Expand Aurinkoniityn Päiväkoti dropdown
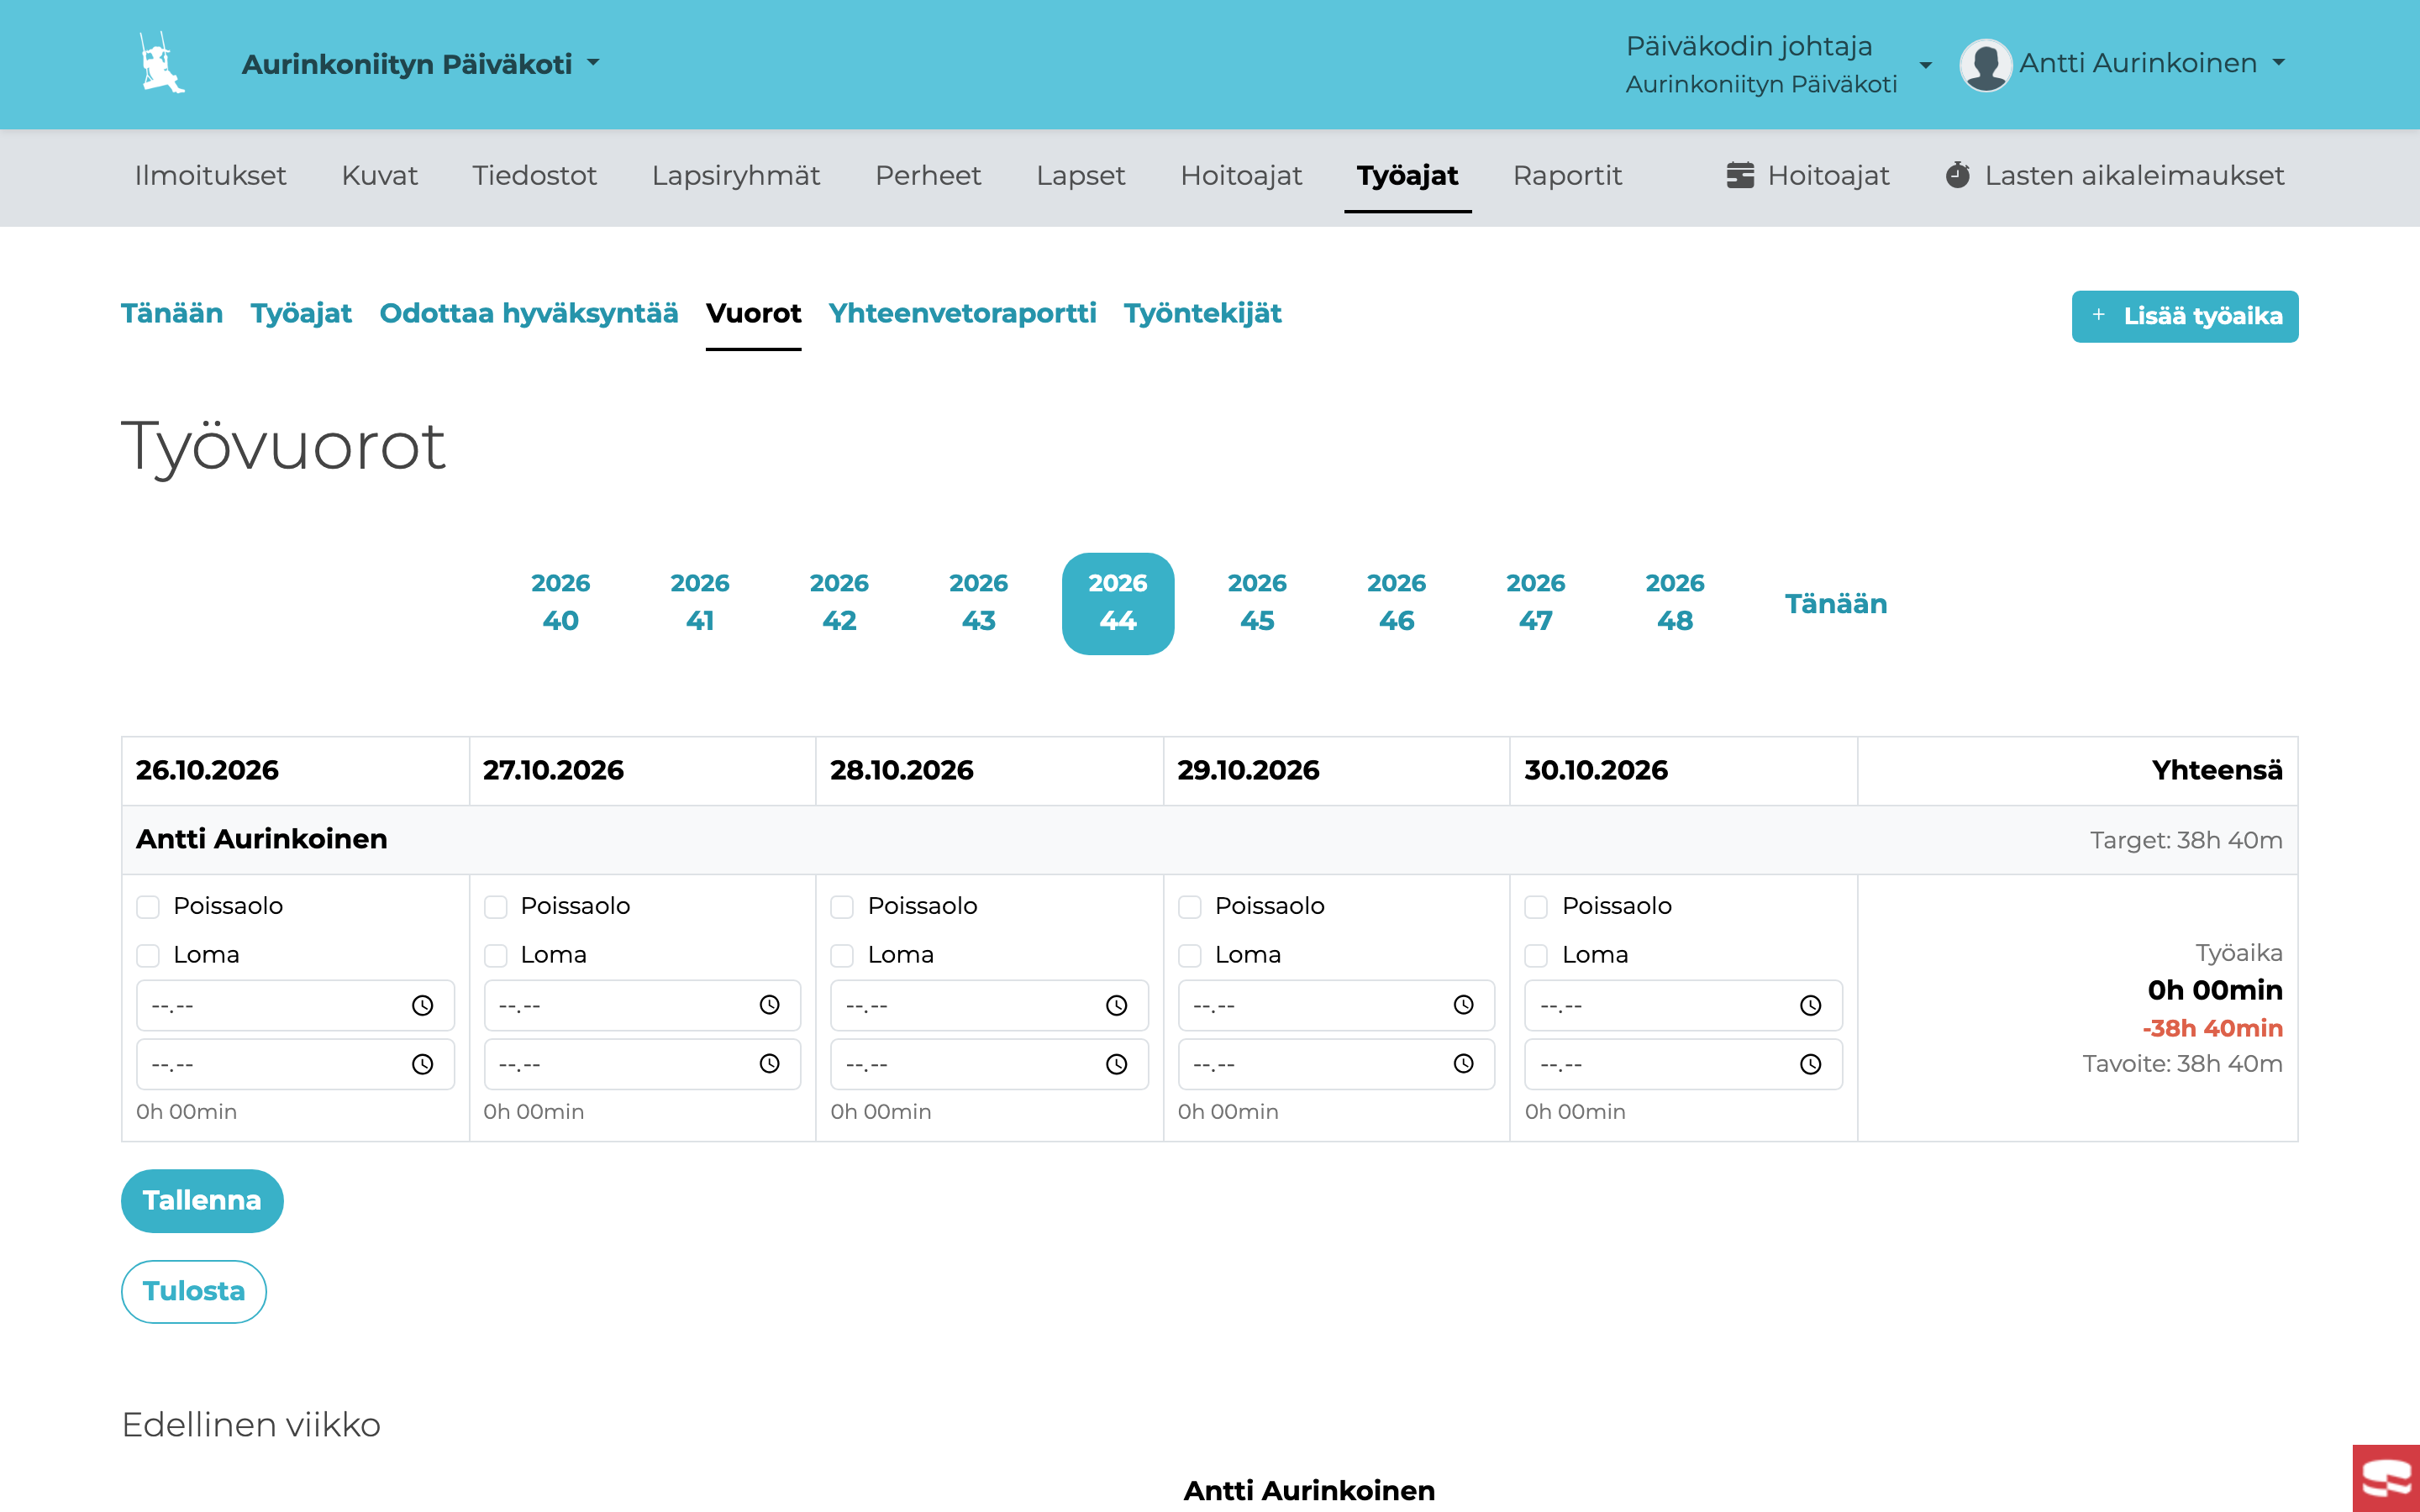The height and width of the screenshot is (1512, 2420). (421, 64)
